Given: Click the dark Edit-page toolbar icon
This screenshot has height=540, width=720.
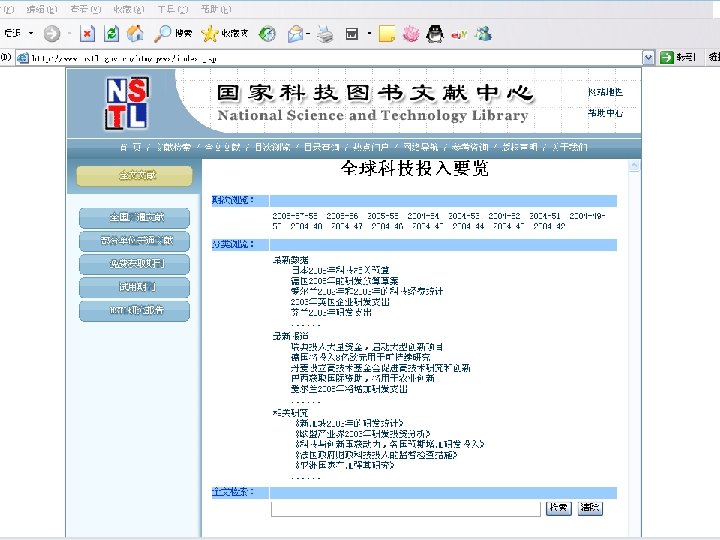Looking at the screenshot, I should tap(352, 34).
